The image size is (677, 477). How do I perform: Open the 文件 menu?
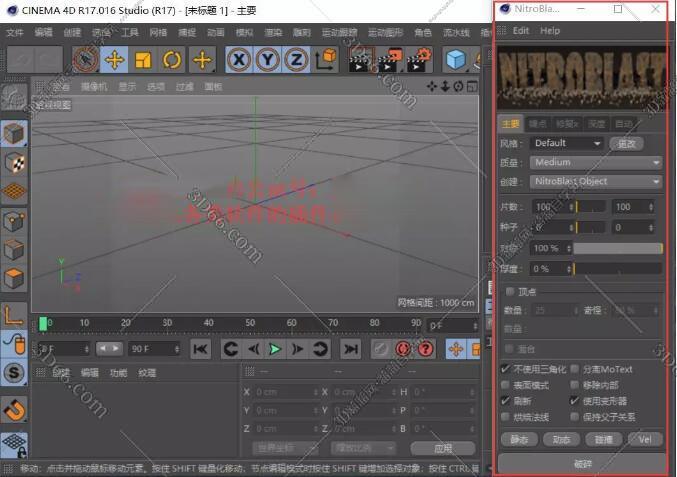coord(15,32)
